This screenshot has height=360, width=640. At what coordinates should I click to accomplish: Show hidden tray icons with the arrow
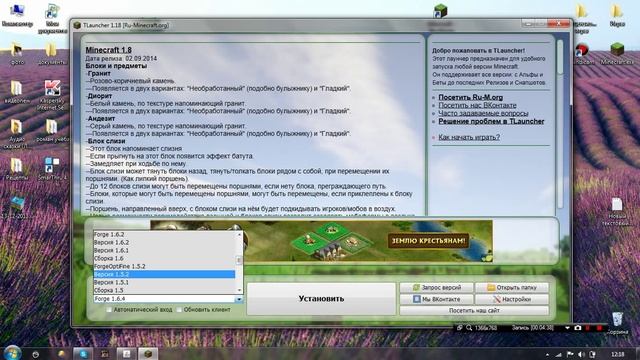547,354
